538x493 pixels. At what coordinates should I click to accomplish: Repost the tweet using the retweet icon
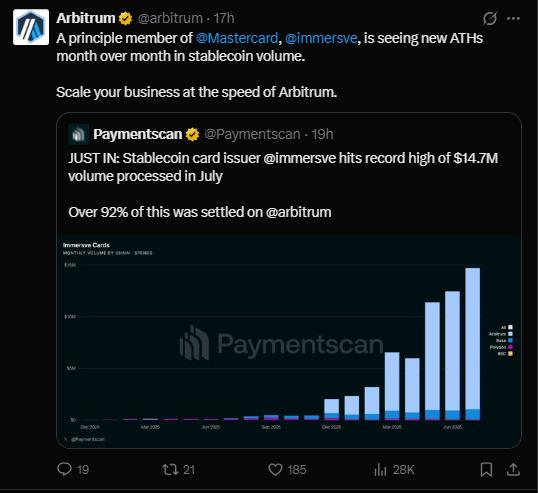[x=171, y=469]
